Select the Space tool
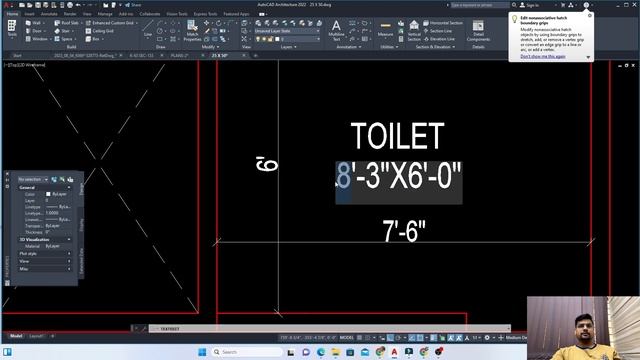Viewport: 640px width, 360px height. [x=64, y=39]
